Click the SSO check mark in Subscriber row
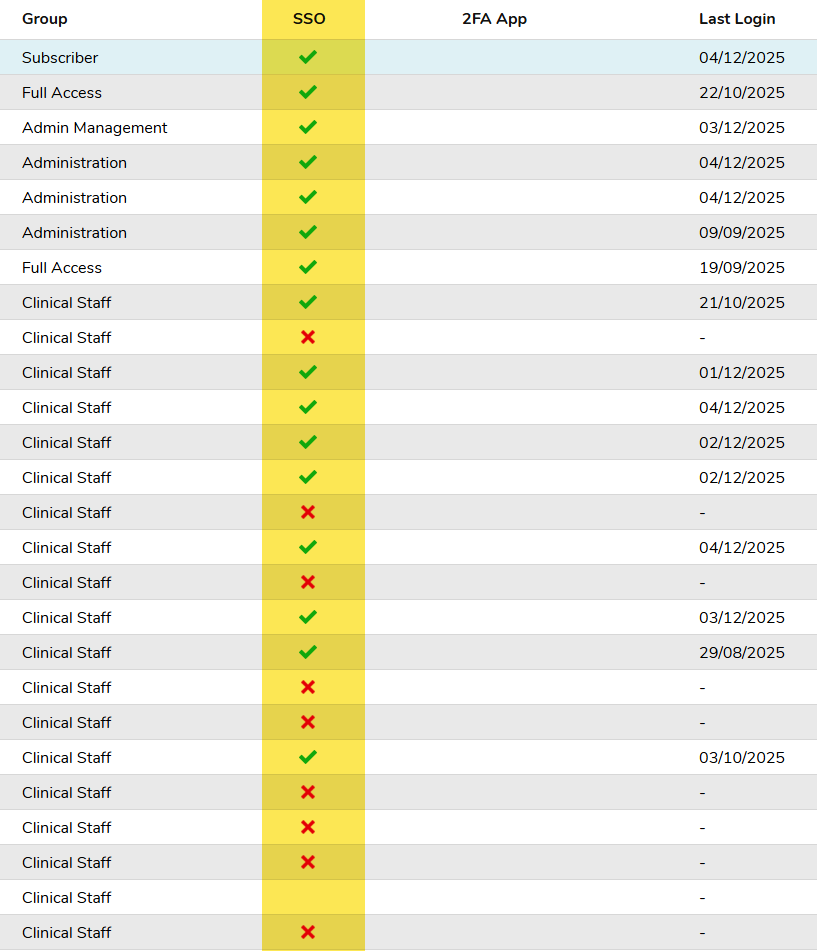The height and width of the screenshot is (951, 817). [308, 57]
